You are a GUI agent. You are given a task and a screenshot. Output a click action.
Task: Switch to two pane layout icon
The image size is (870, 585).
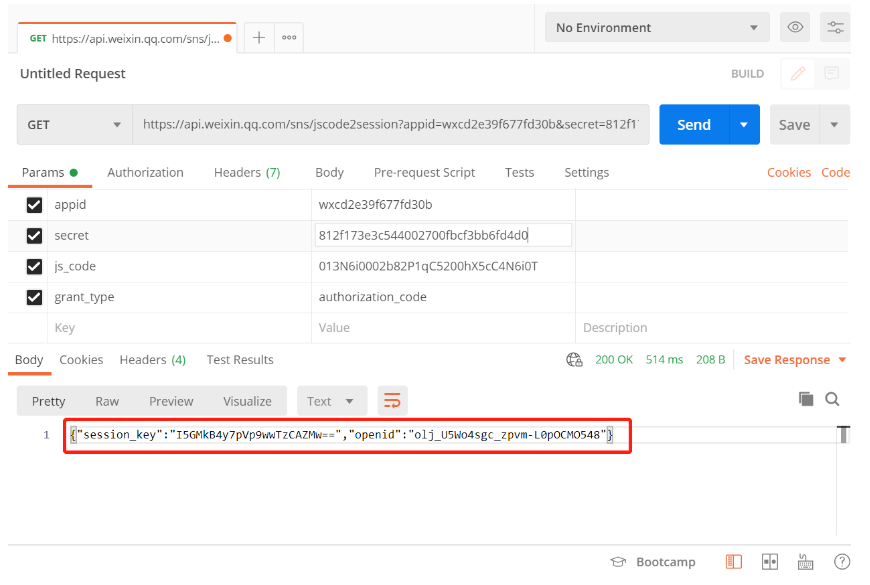tap(770, 562)
